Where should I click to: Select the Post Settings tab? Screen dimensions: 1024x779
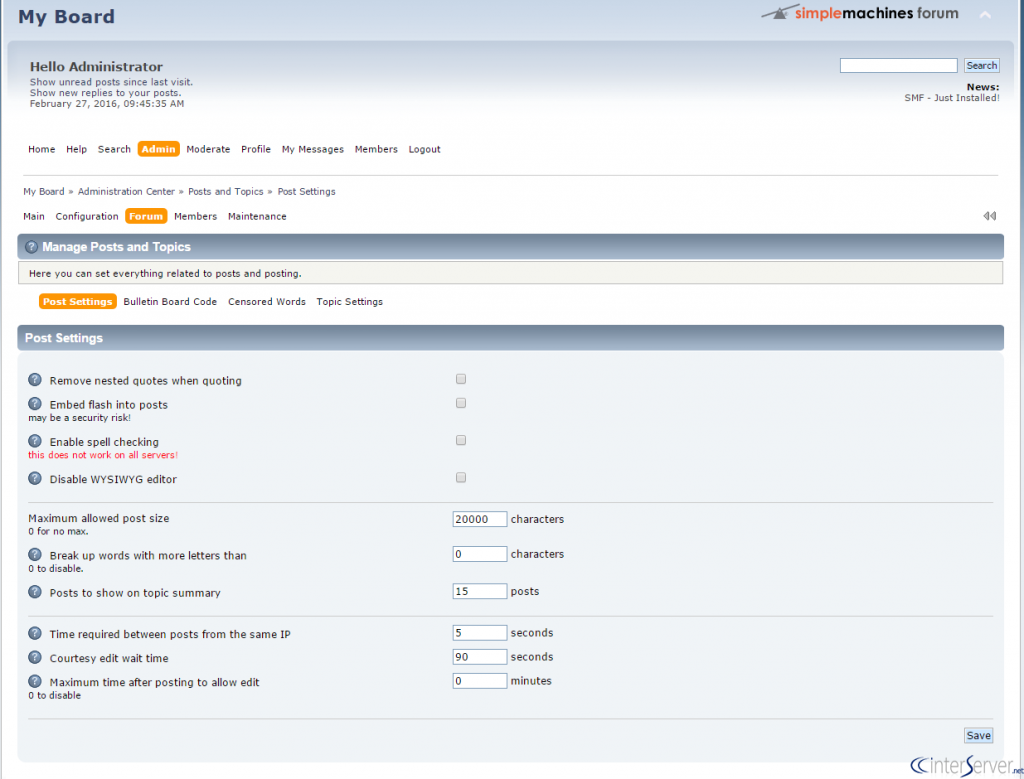coord(78,302)
